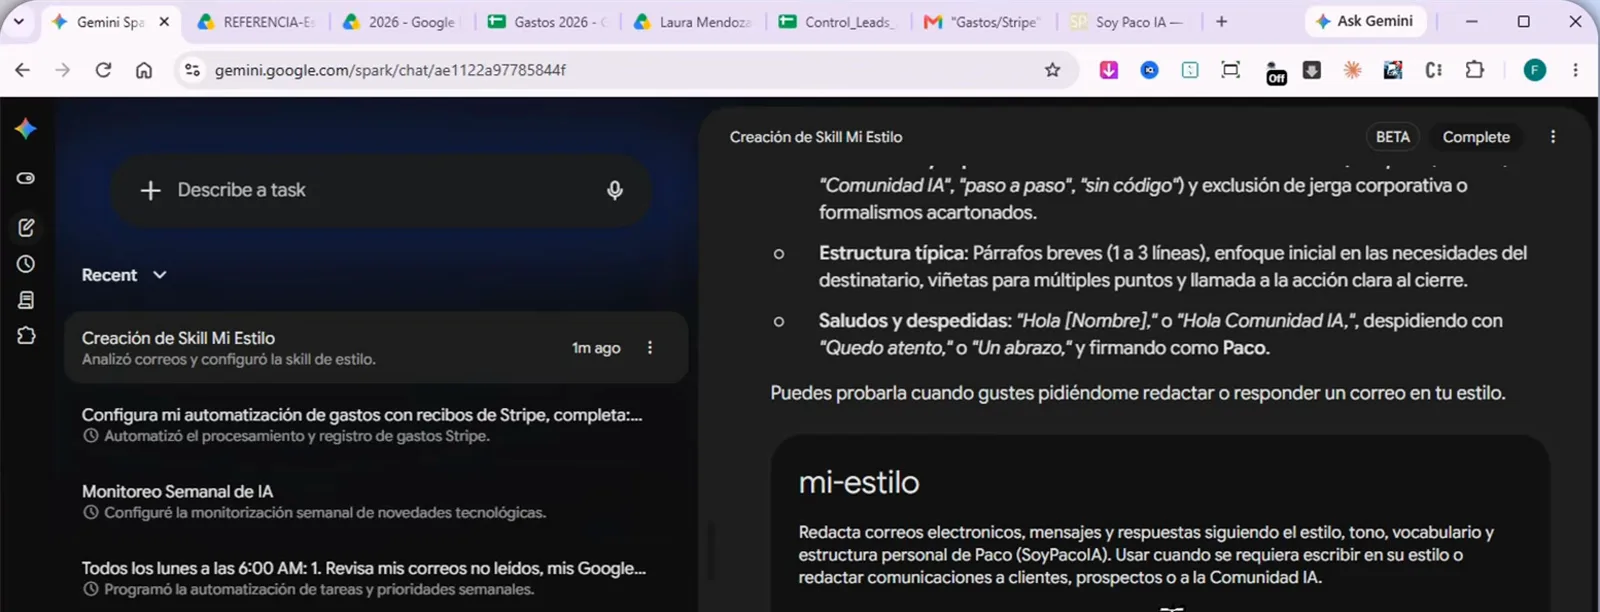Switch to the Laura Mendoza tab
The image size is (1600, 612).
click(693, 22)
